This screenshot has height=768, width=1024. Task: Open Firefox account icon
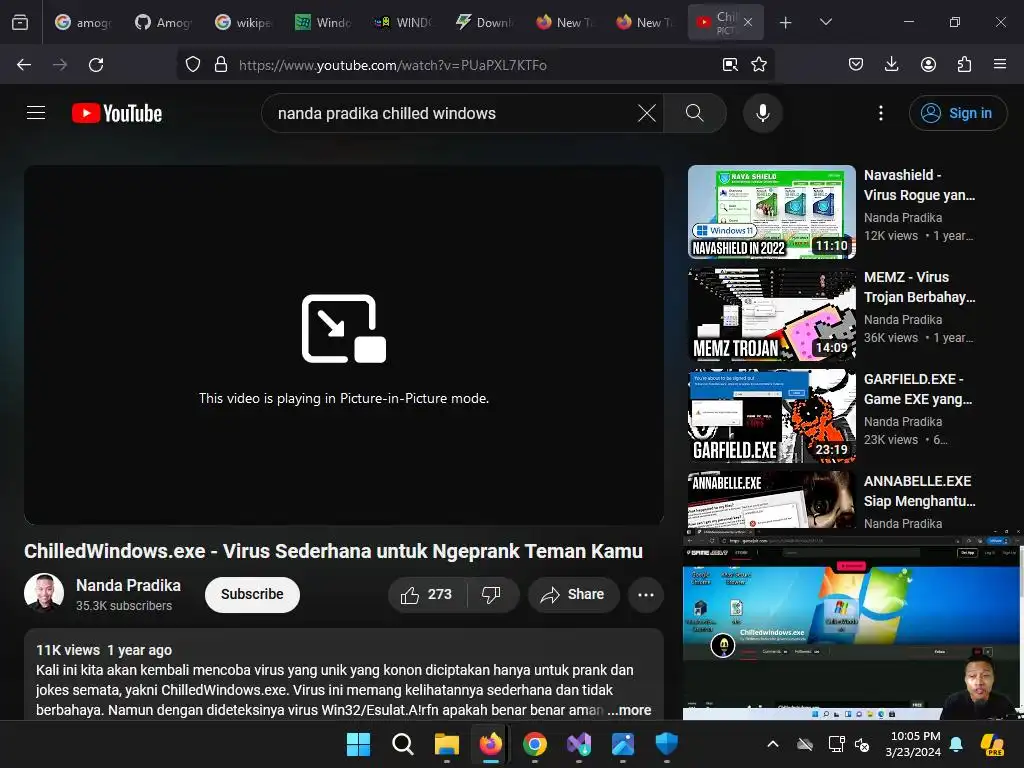point(928,65)
